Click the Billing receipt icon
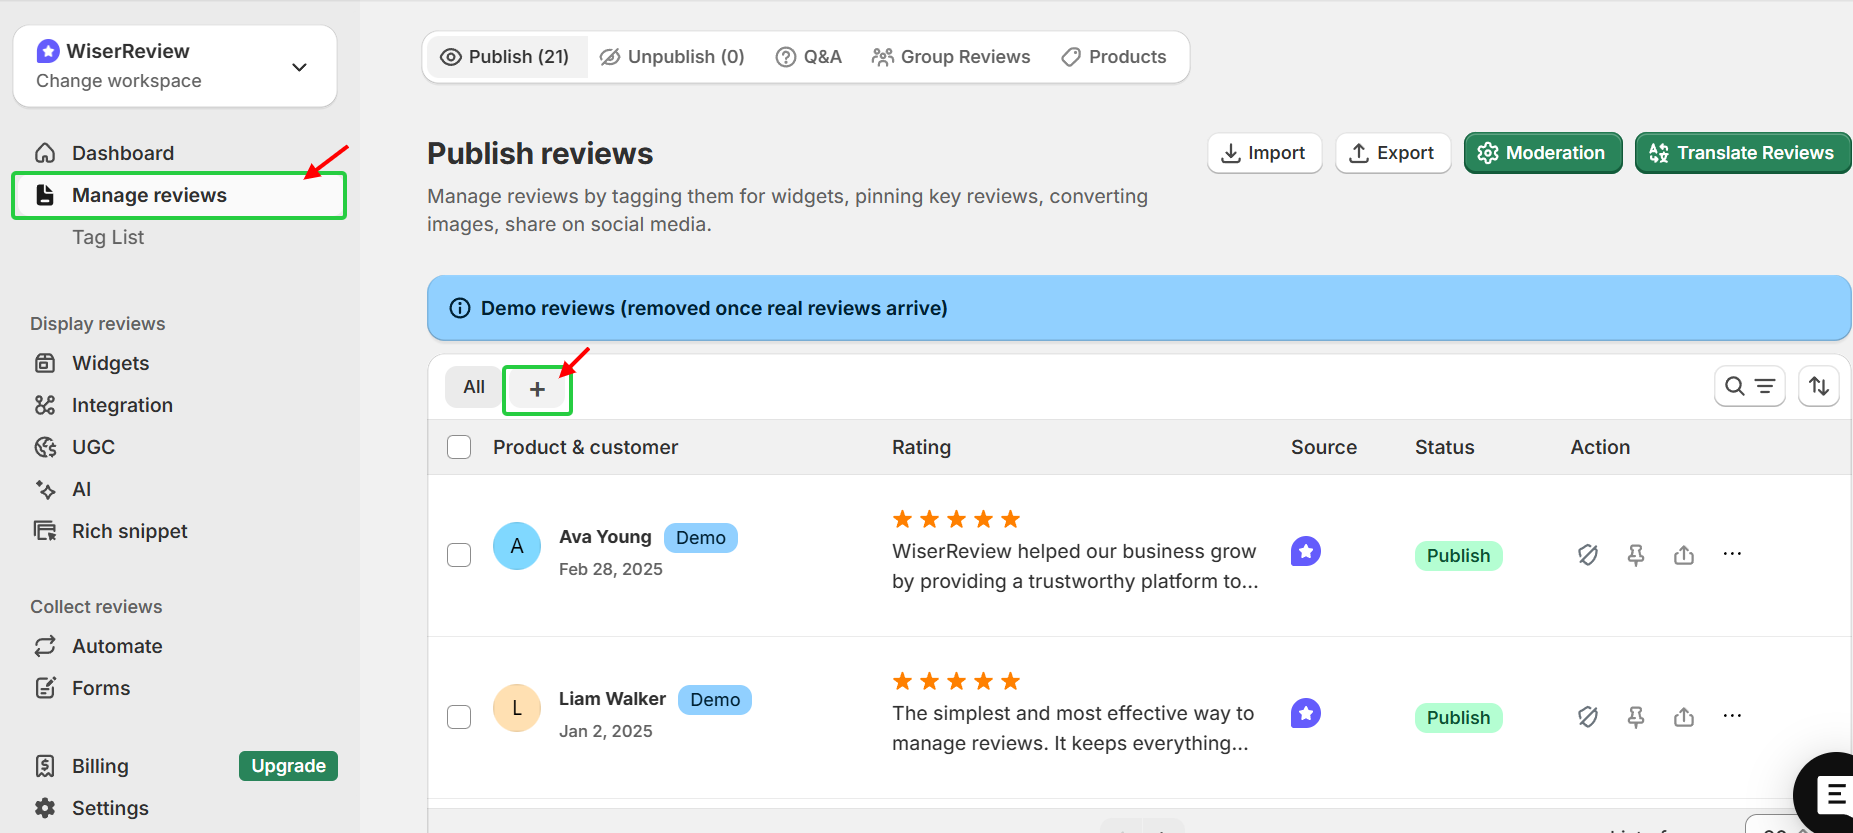Viewport: 1853px width, 833px height. click(45, 766)
